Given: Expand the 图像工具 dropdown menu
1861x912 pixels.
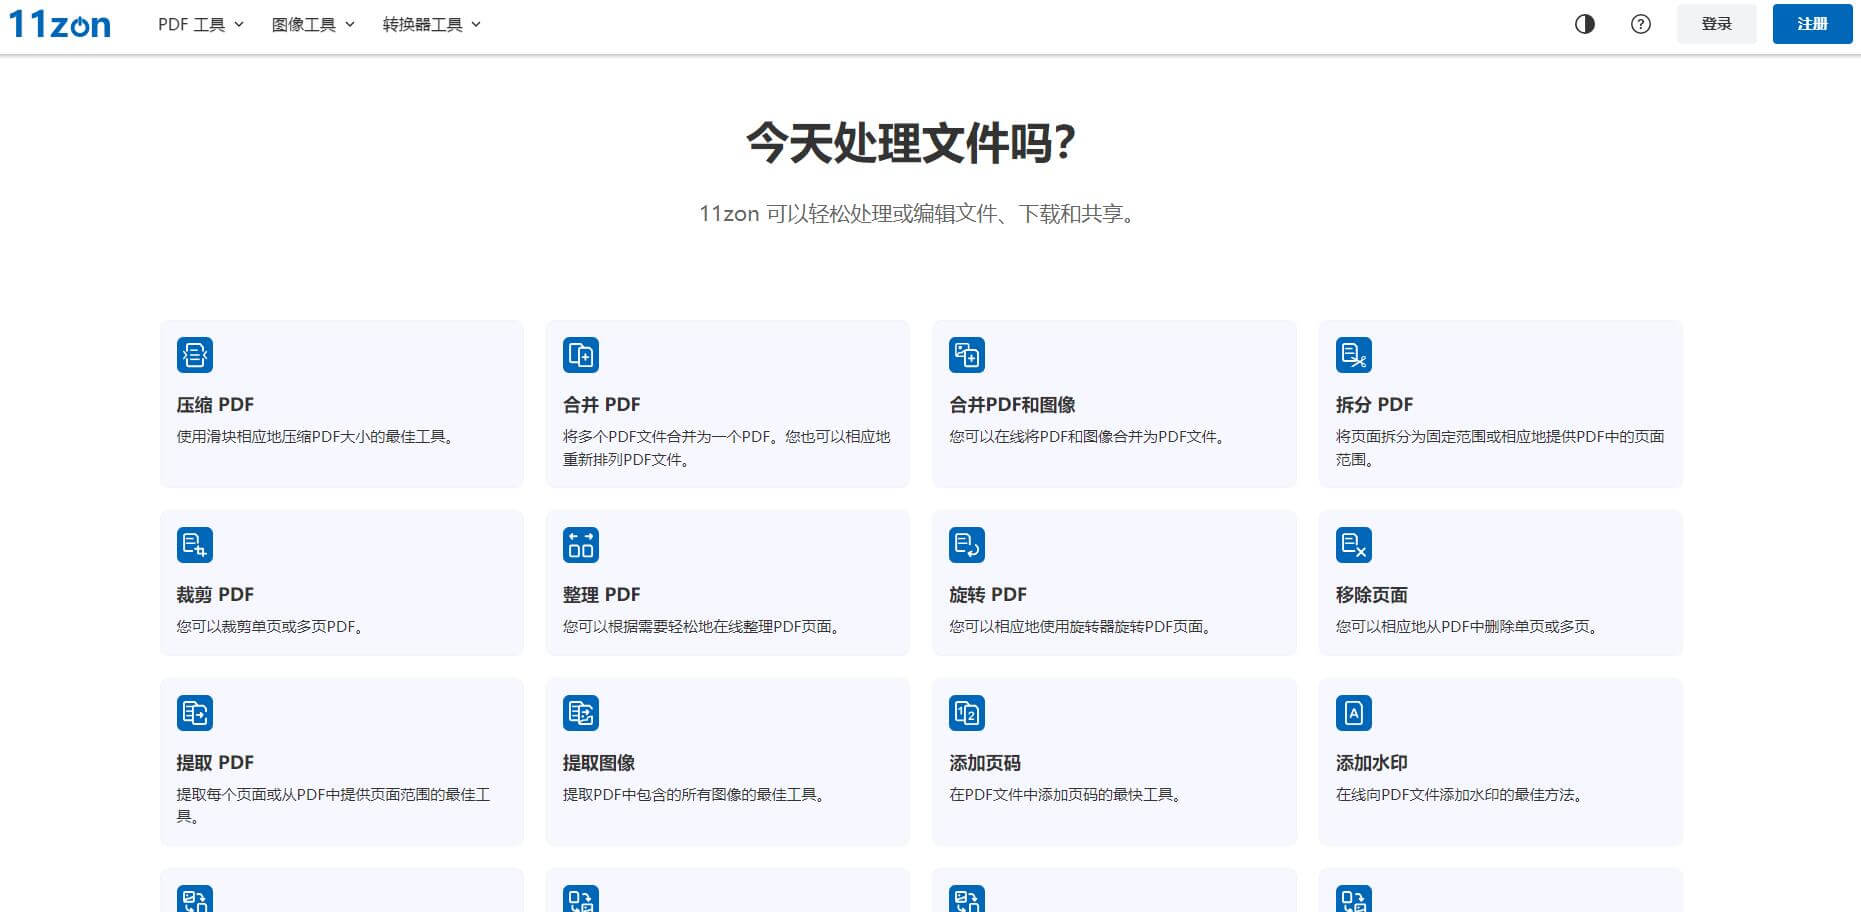Looking at the screenshot, I should [312, 24].
